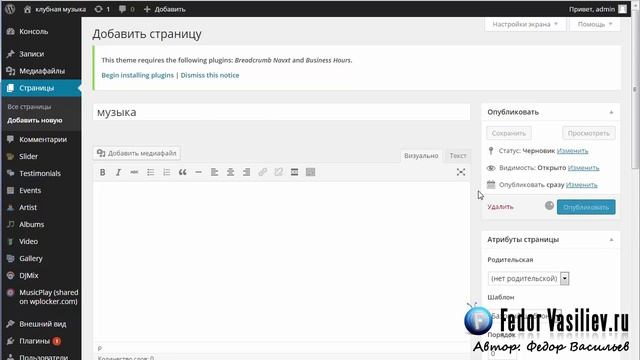
Task: Click Begin installing plugins link
Action: click(x=138, y=75)
